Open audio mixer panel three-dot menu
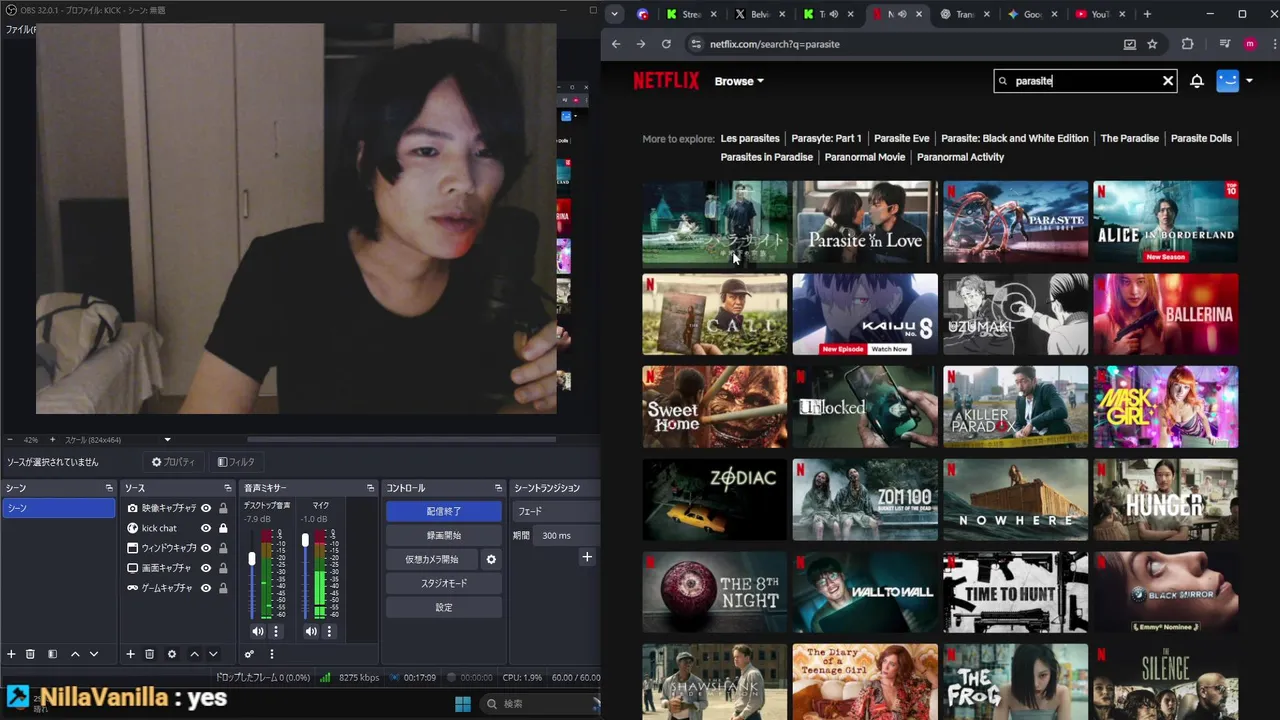1280x720 pixels. point(271,654)
